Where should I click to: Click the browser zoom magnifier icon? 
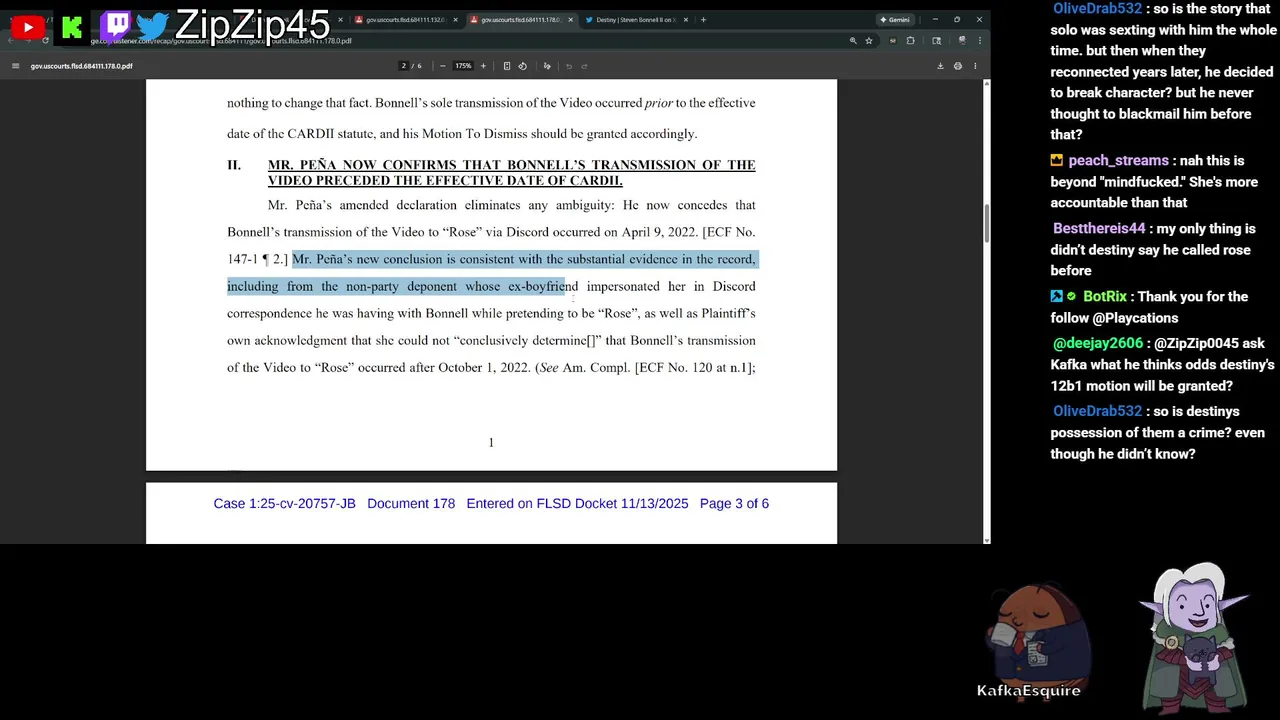(x=853, y=41)
